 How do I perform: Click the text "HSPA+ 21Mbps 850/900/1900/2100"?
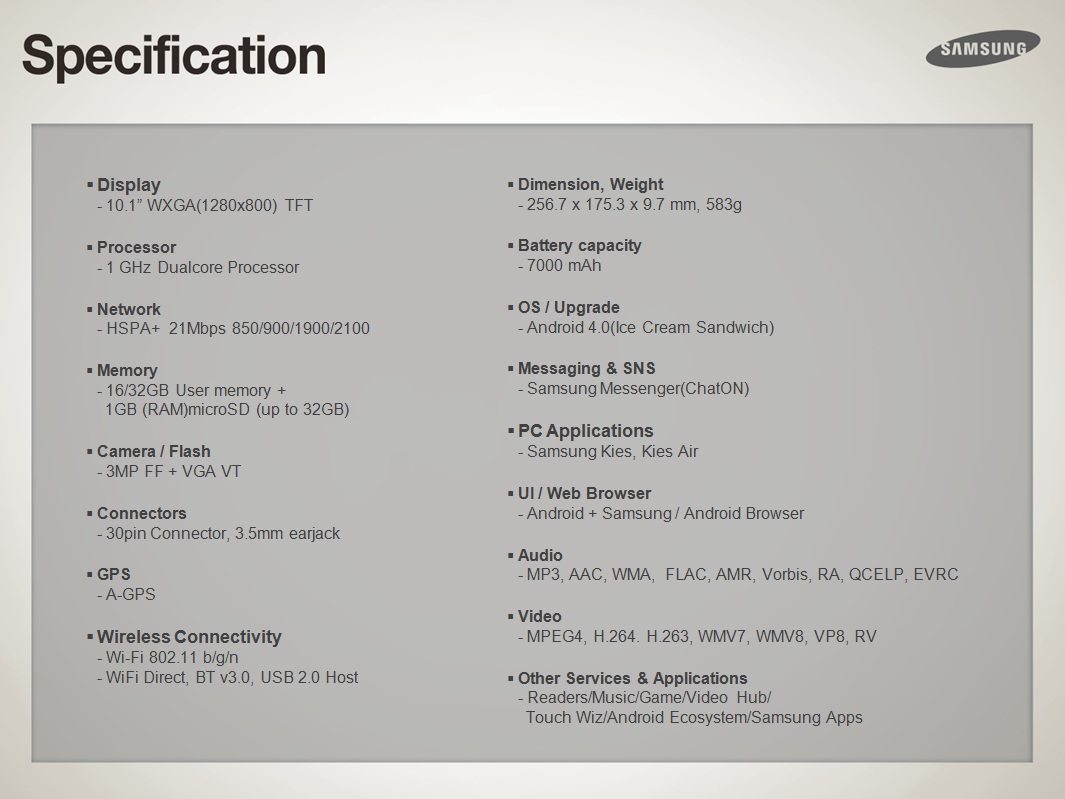point(238,329)
